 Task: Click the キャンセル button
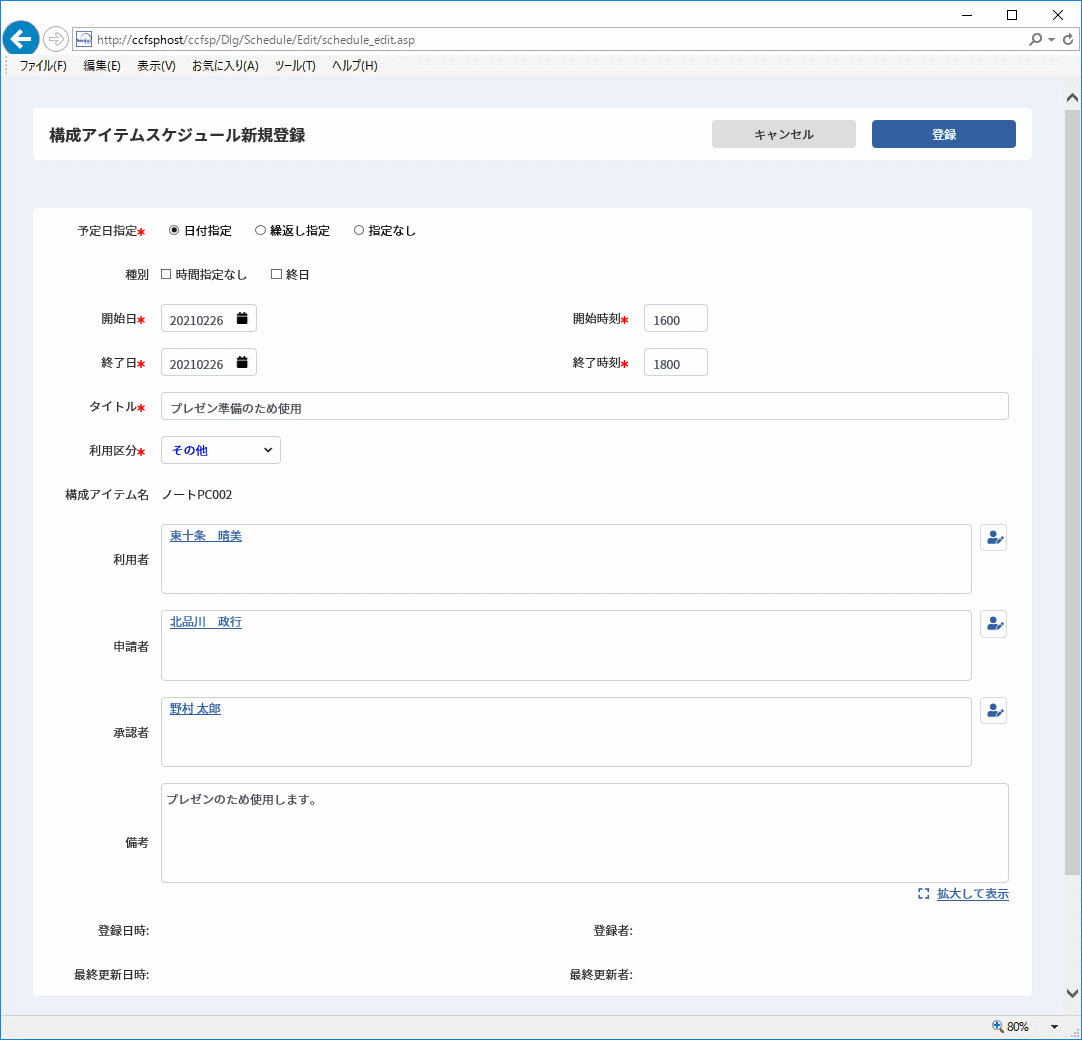point(784,134)
